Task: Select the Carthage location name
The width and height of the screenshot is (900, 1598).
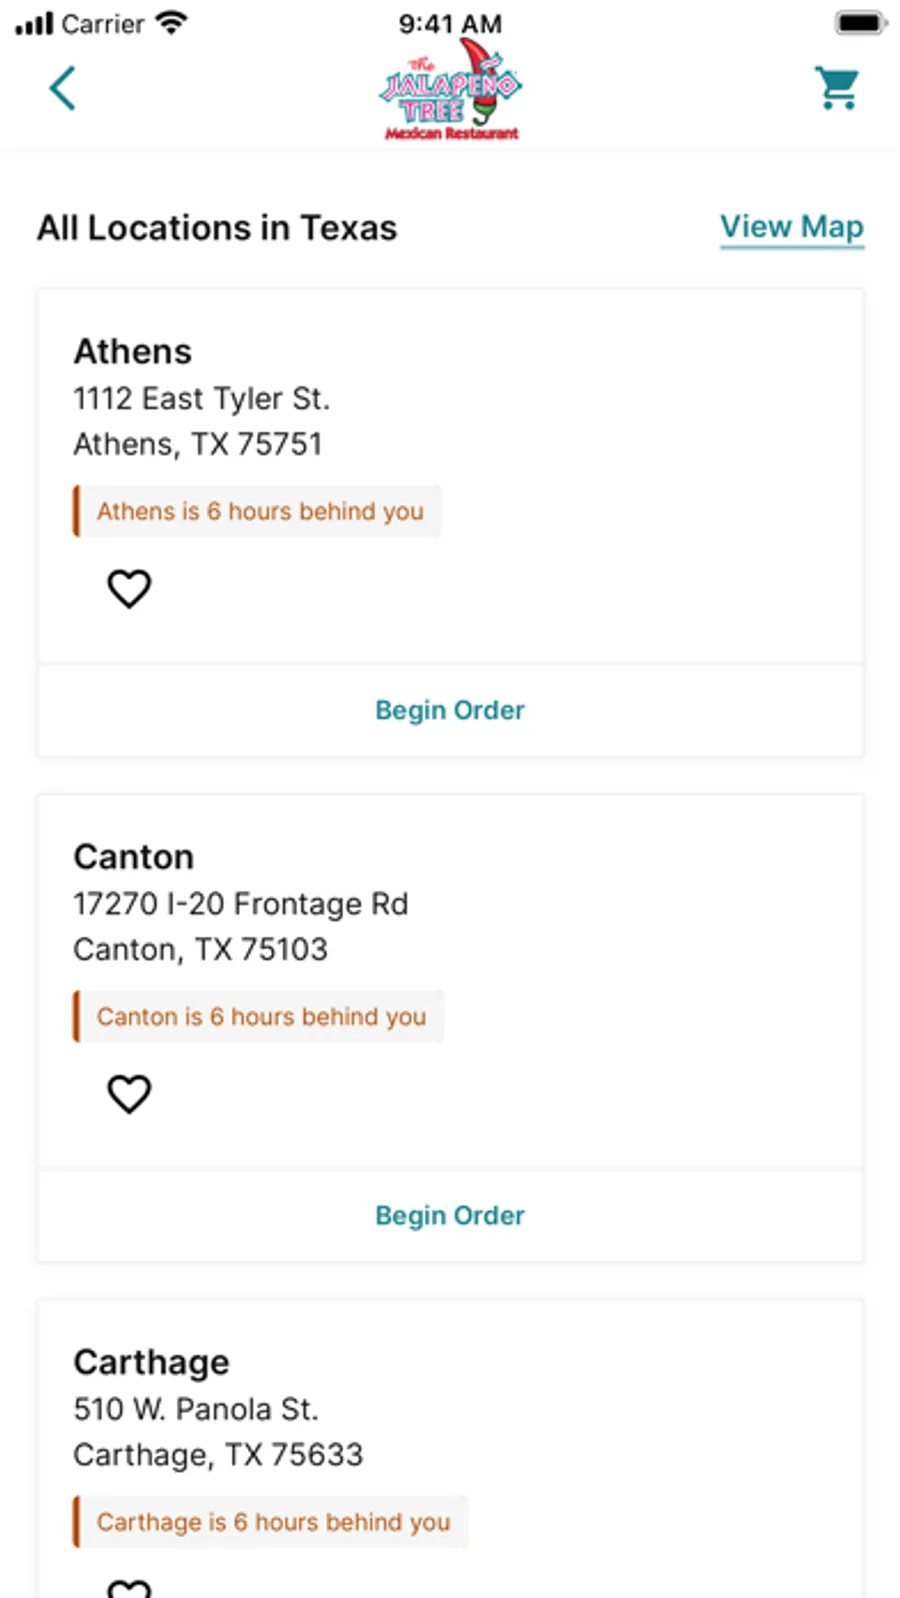Action: [x=151, y=1362]
